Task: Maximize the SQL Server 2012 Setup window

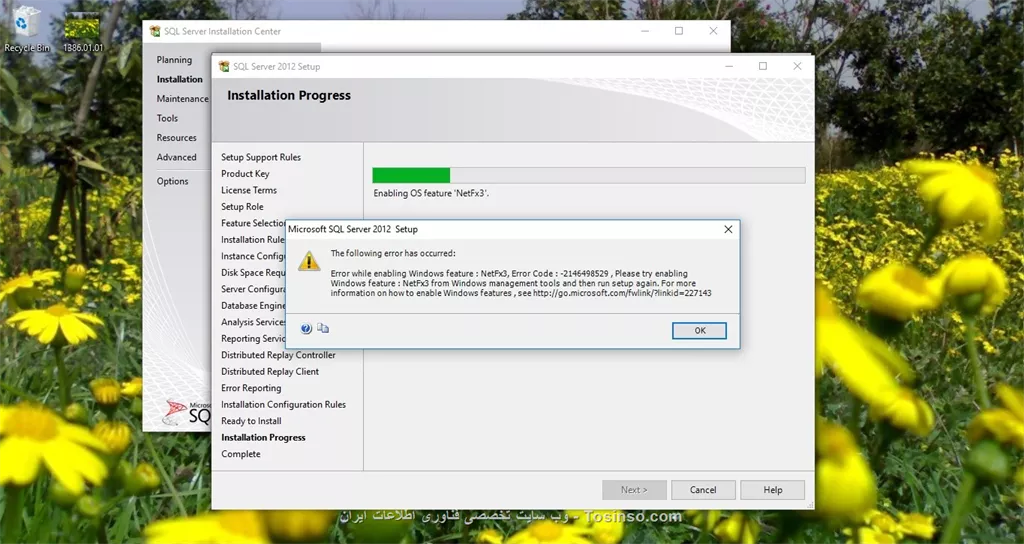Action: pos(763,66)
